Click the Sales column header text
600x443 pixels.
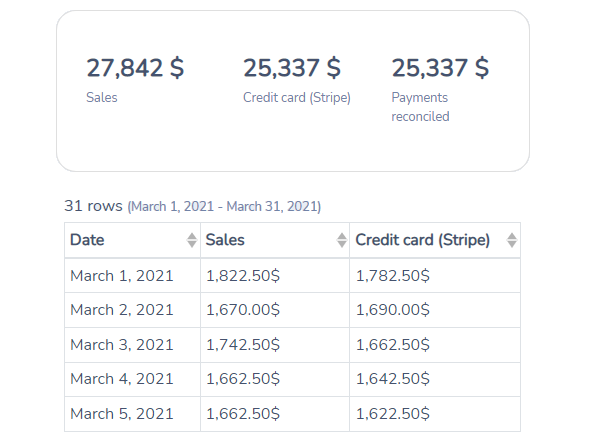coord(225,240)
